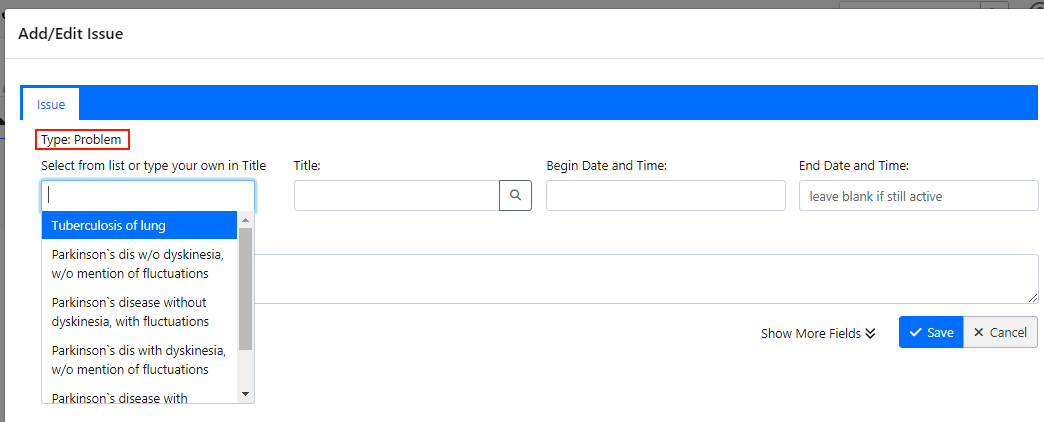
Task: Save the issue with the checkmark button
Action: pyautogui.click(x=930, y=332)
